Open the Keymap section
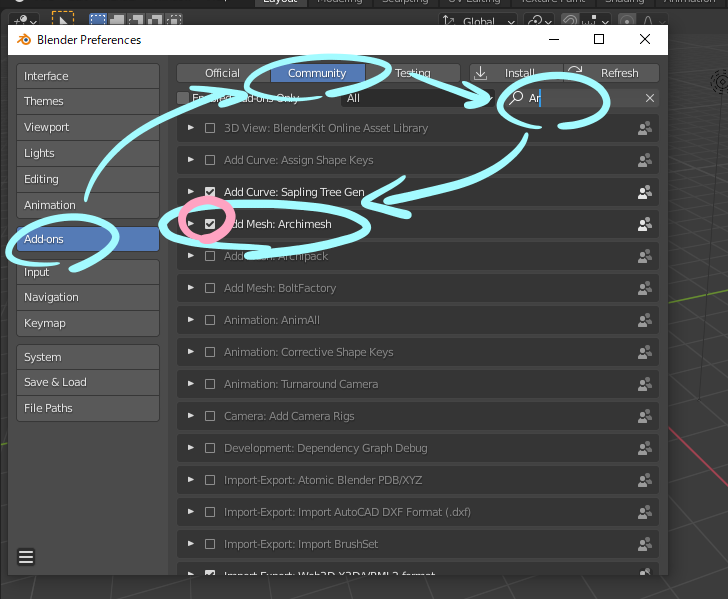The height and width of the screenshot is (599, 728). tap(88, 323)
